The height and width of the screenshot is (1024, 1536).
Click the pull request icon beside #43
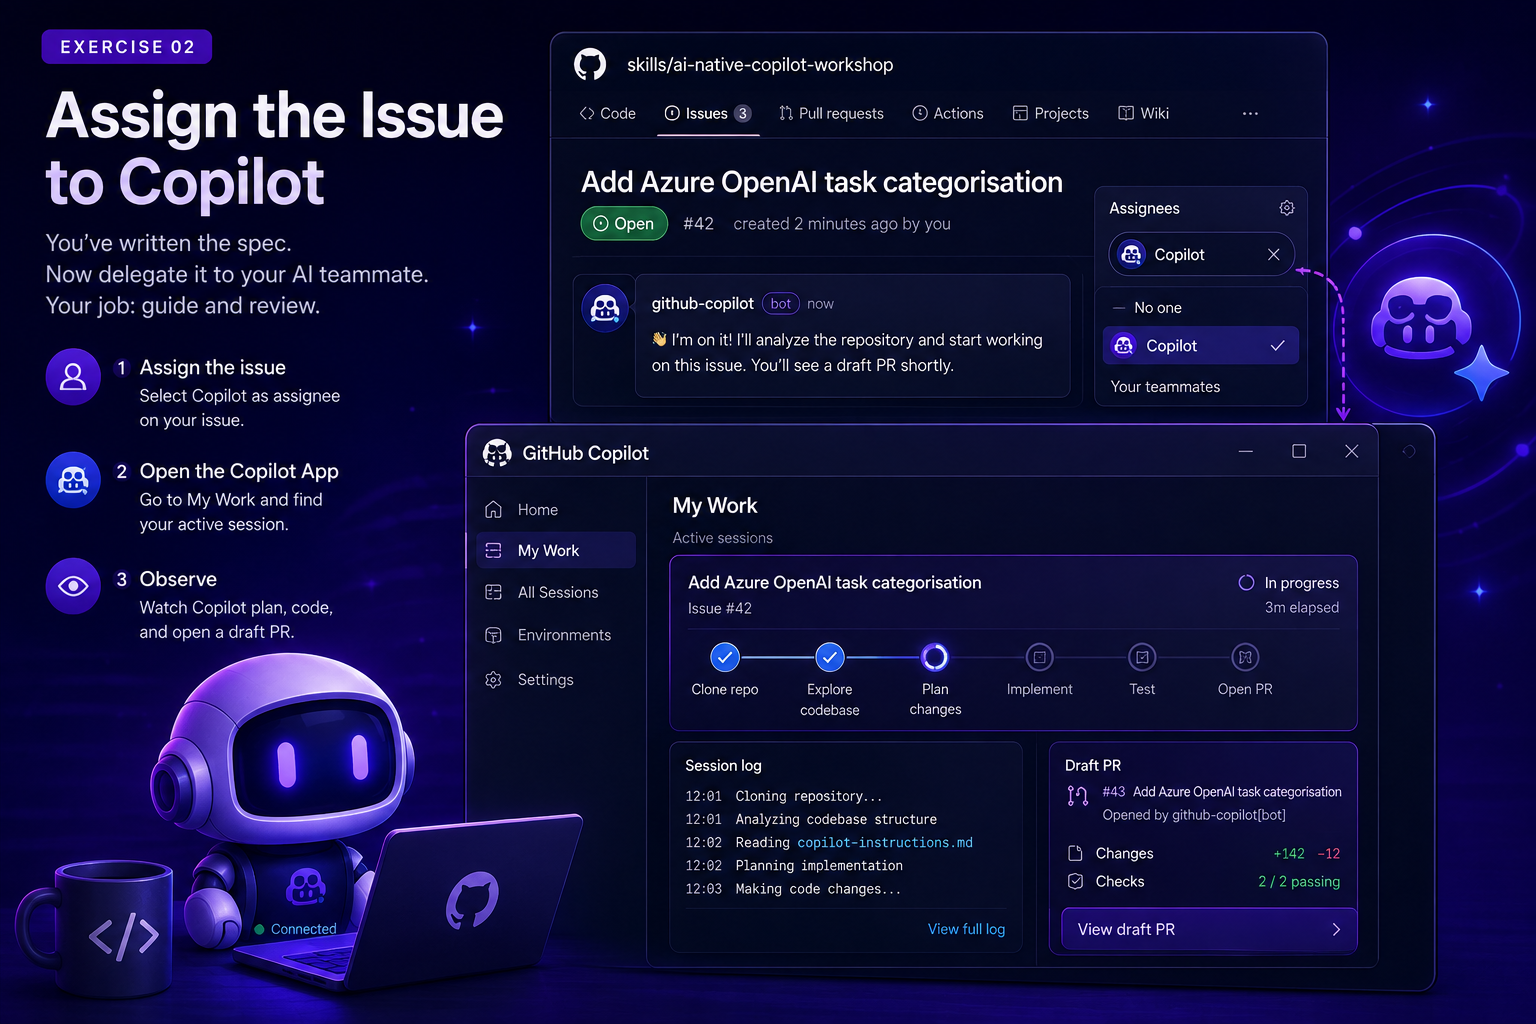1077,795
